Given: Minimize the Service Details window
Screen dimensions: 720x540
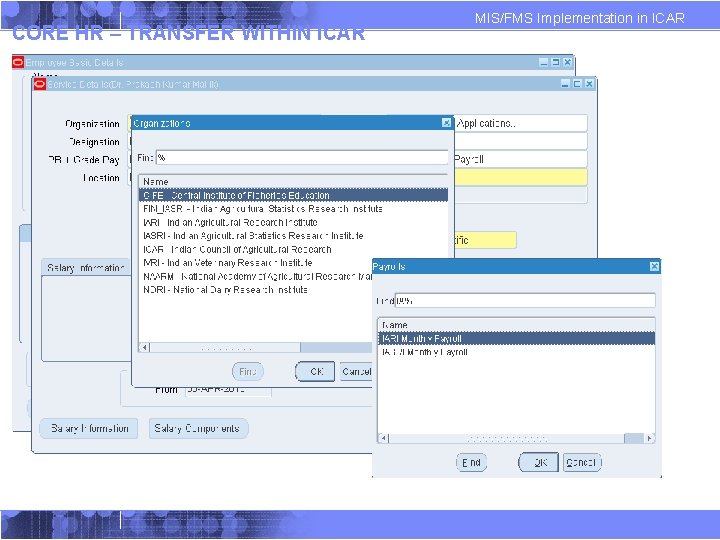Looking at the screenshot, I should 565,84.
